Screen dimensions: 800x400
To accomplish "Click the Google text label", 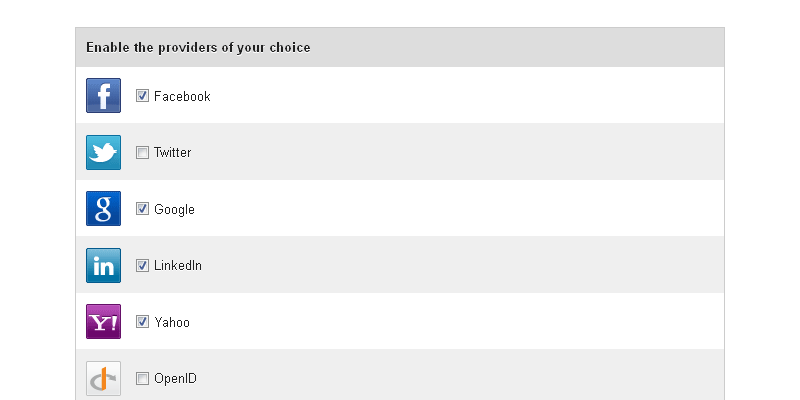I will (x=174, y=210).
